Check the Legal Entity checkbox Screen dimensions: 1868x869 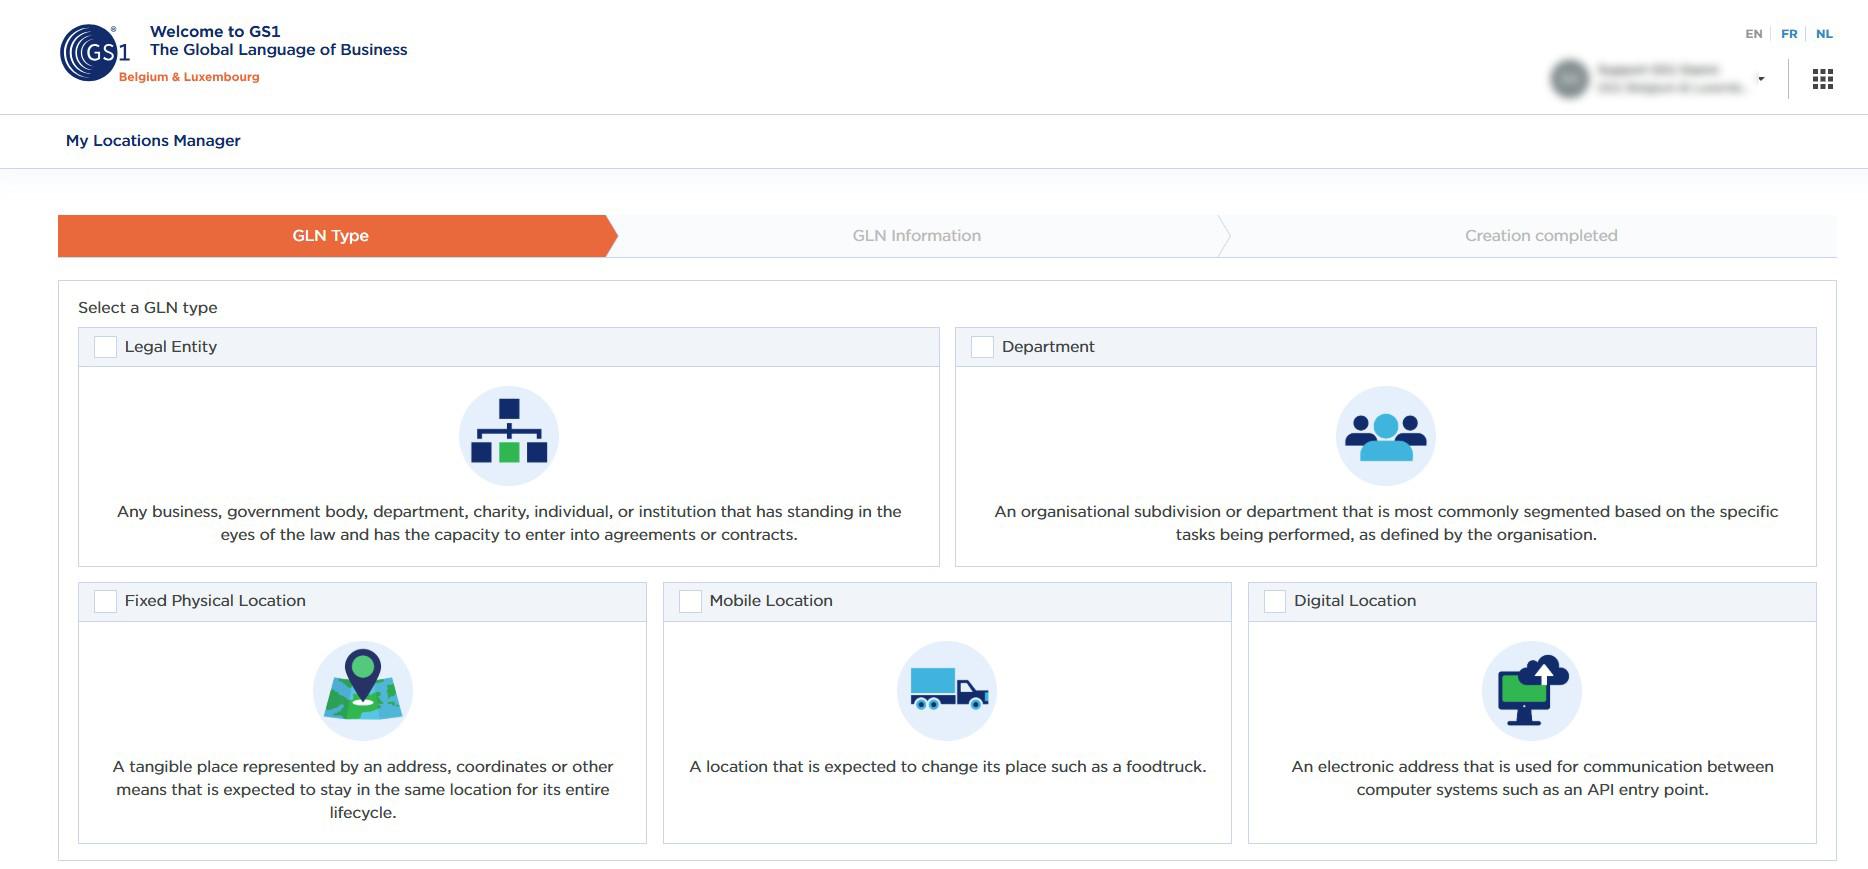105,347
